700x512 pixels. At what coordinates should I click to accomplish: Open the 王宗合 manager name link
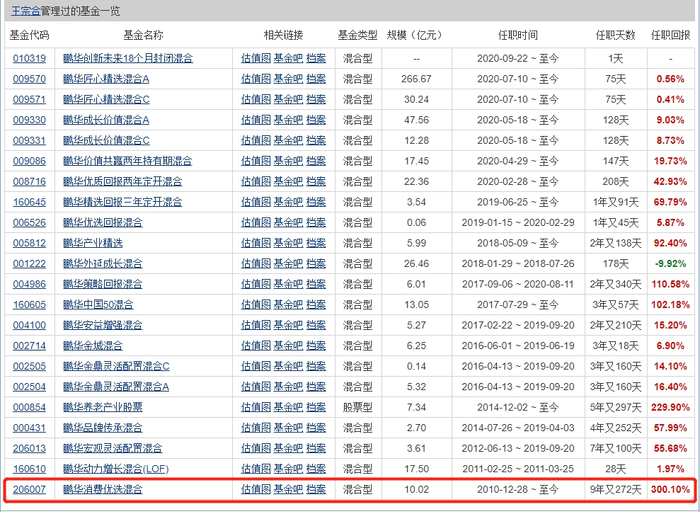(x=25, y=11)
